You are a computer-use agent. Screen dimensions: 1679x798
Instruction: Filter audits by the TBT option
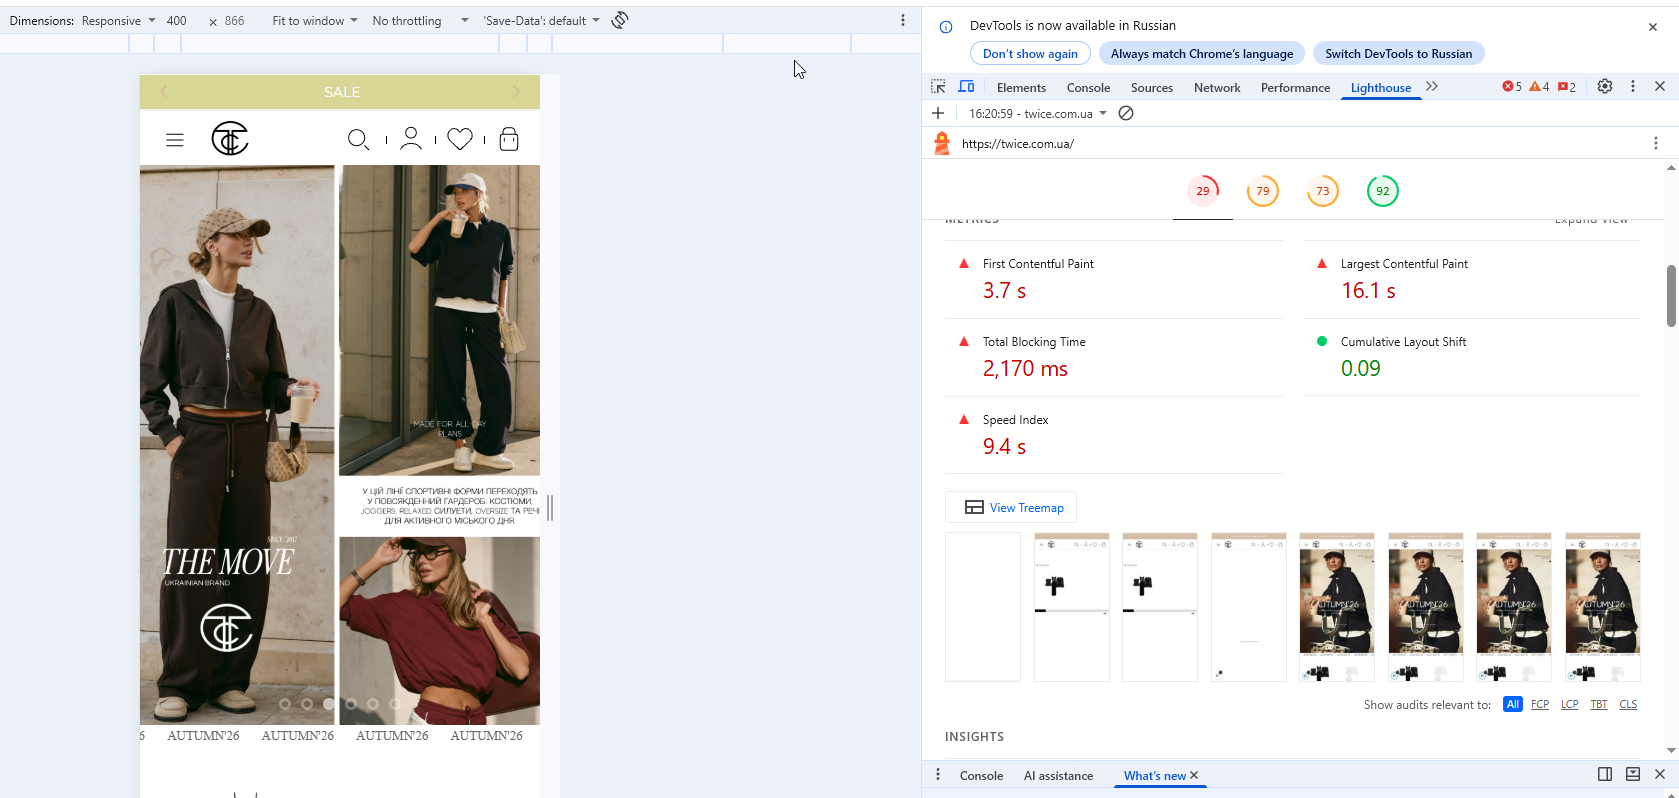click(x=1599, y=704)
